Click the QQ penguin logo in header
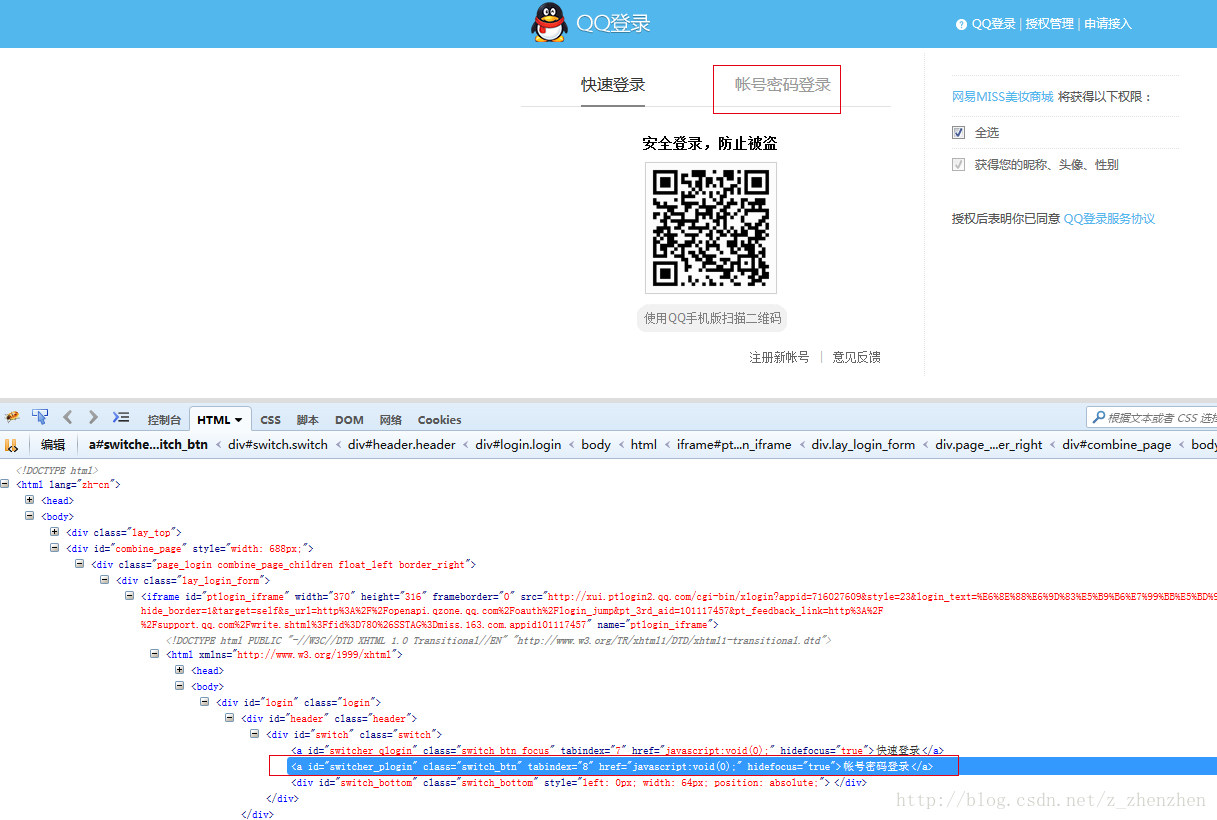Screen dimensions: 1217x820 point(548,22)
